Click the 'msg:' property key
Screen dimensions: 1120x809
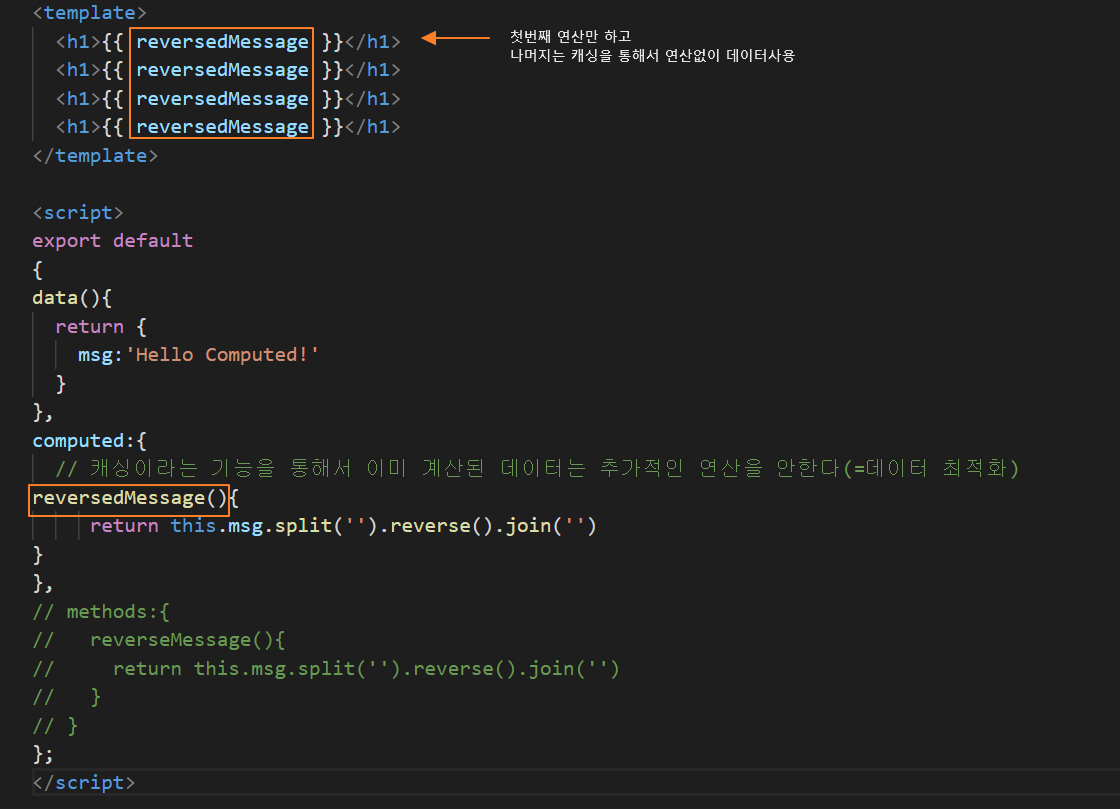coord(101,355)
